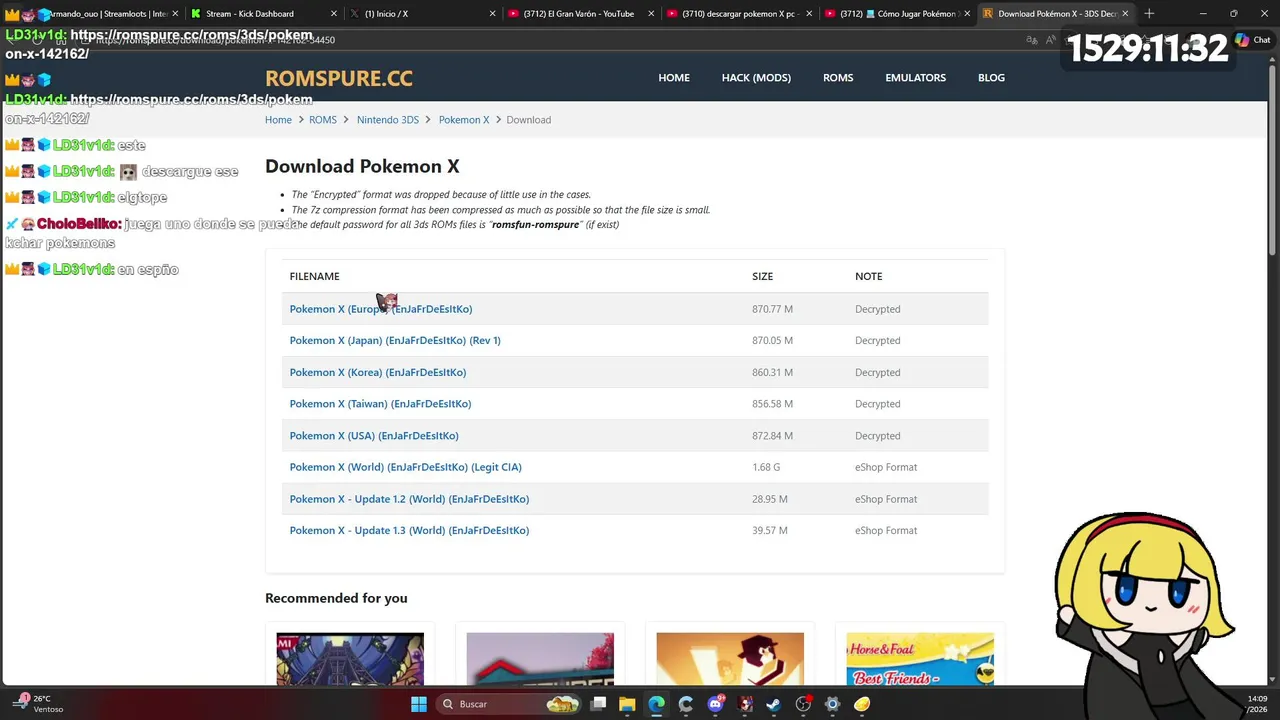
Task: Click the SIZE column header
Action: click(762, 276)
